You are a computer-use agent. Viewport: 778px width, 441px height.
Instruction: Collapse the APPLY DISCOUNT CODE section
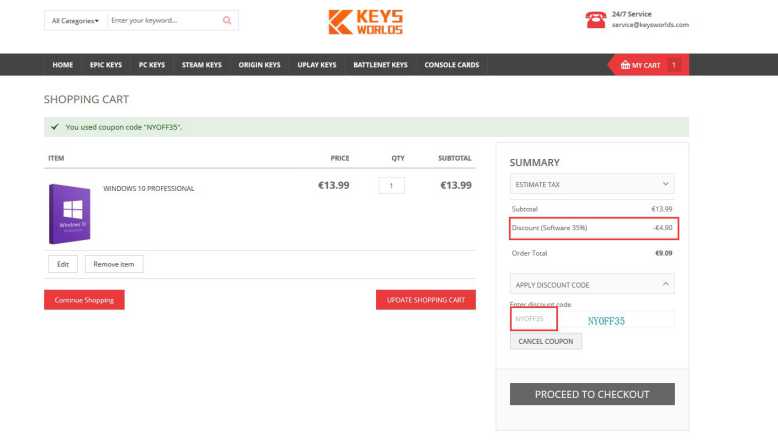point(592,284)
